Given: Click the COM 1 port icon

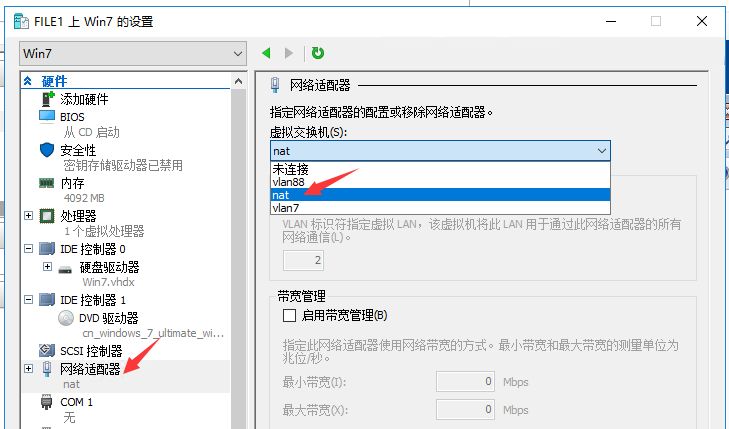Looking at the screenshot, I should 46,402.
